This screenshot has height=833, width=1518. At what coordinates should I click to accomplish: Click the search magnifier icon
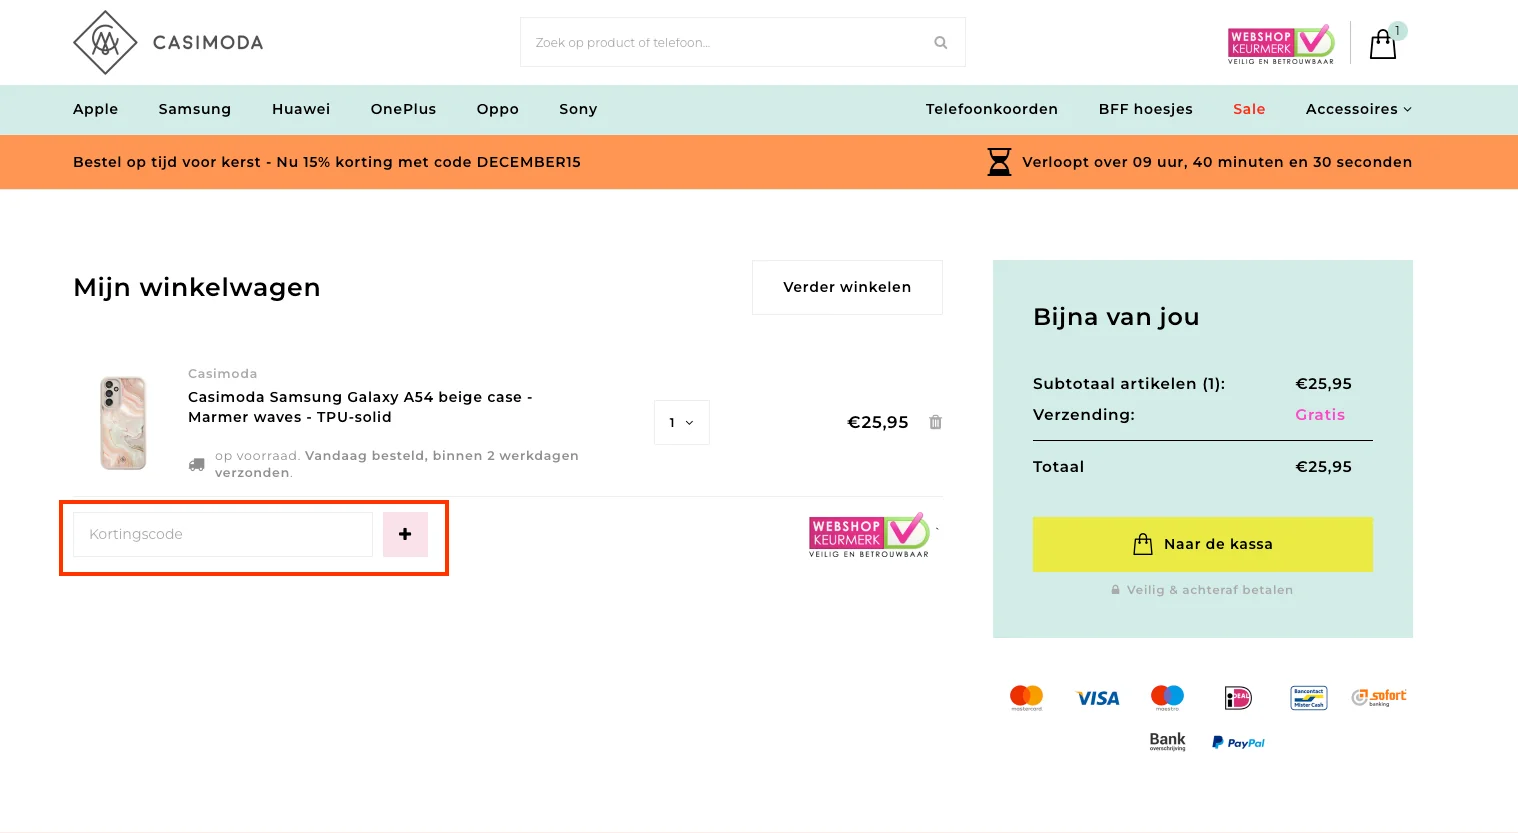(x=940, y=42)
